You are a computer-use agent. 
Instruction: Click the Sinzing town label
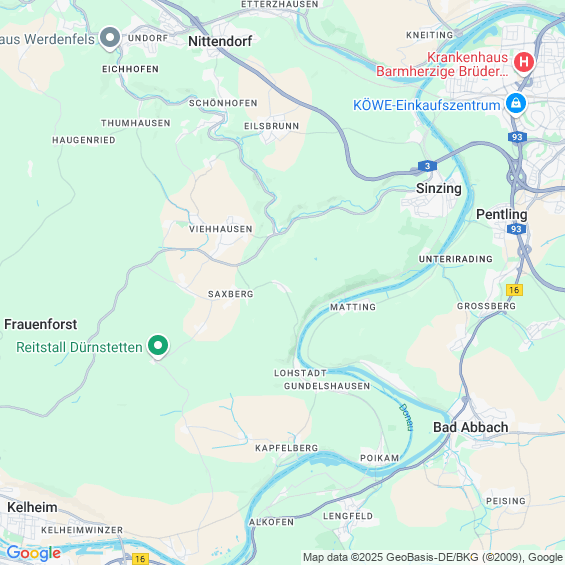tap(439, 188)
